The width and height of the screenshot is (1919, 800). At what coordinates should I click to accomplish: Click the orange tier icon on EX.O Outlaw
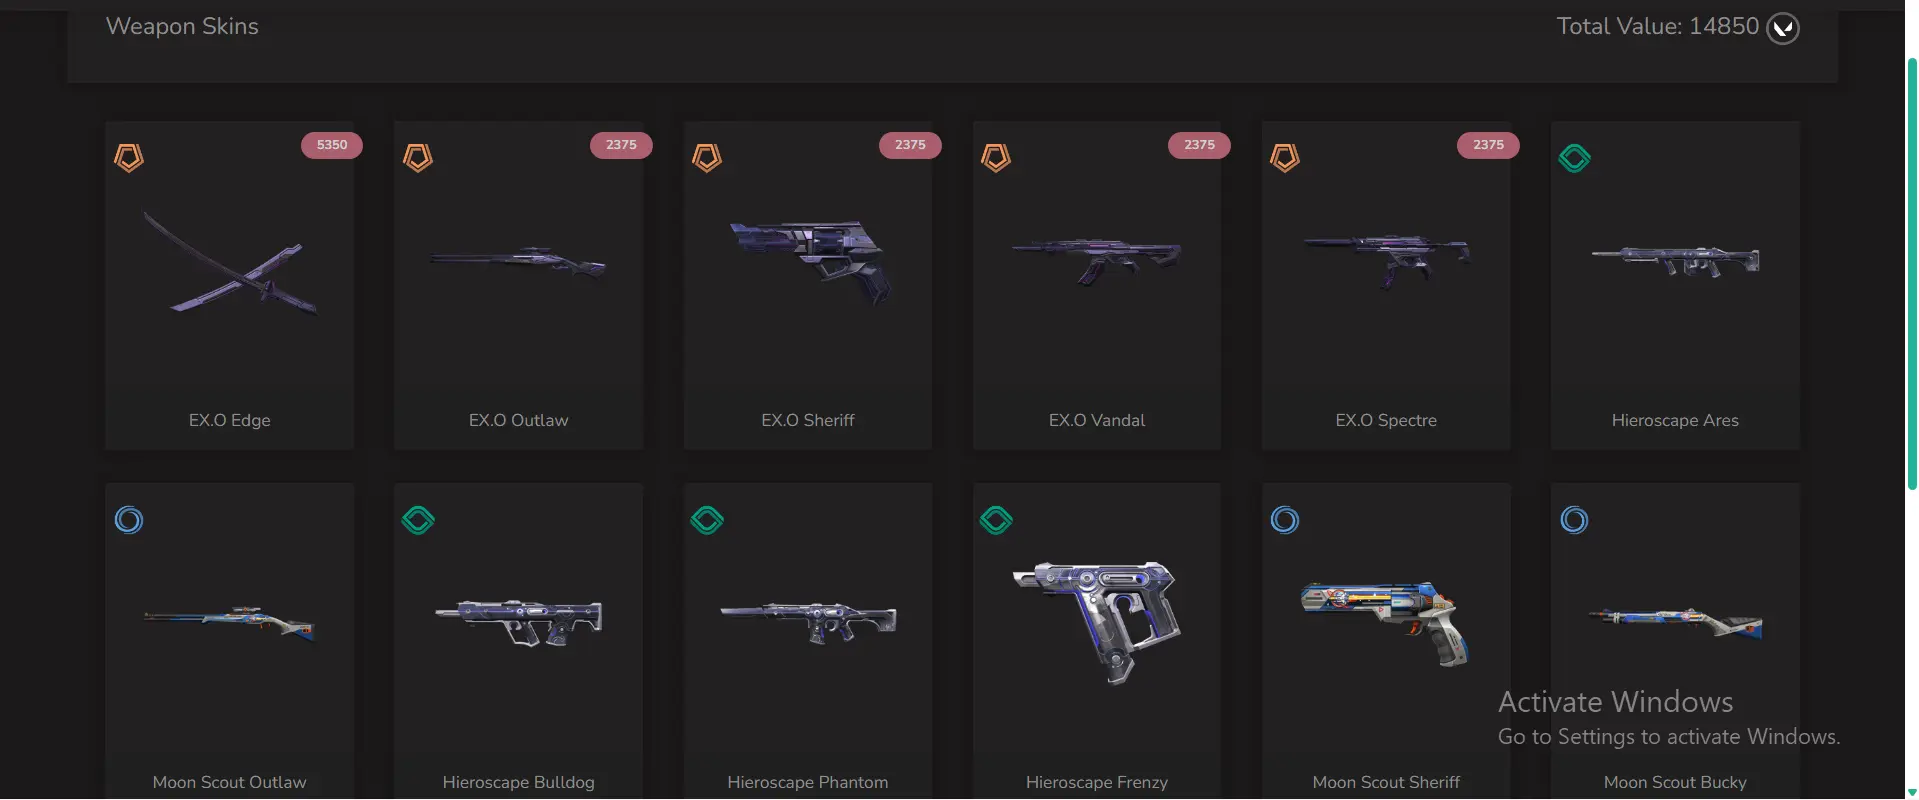point(418,158)
